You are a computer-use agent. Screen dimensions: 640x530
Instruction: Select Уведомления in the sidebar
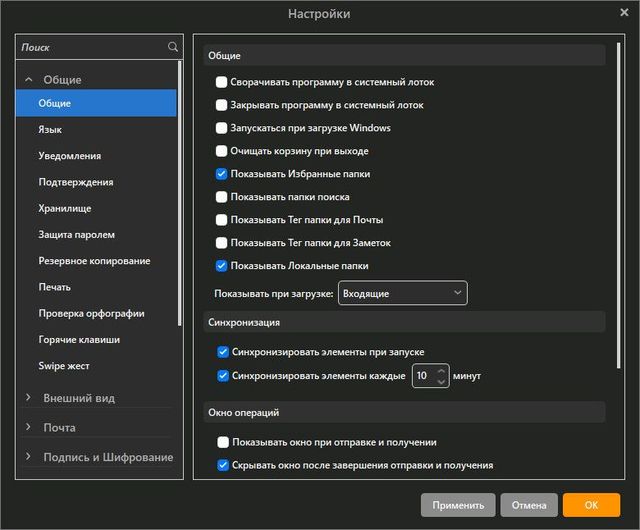(x=69, y=156)
